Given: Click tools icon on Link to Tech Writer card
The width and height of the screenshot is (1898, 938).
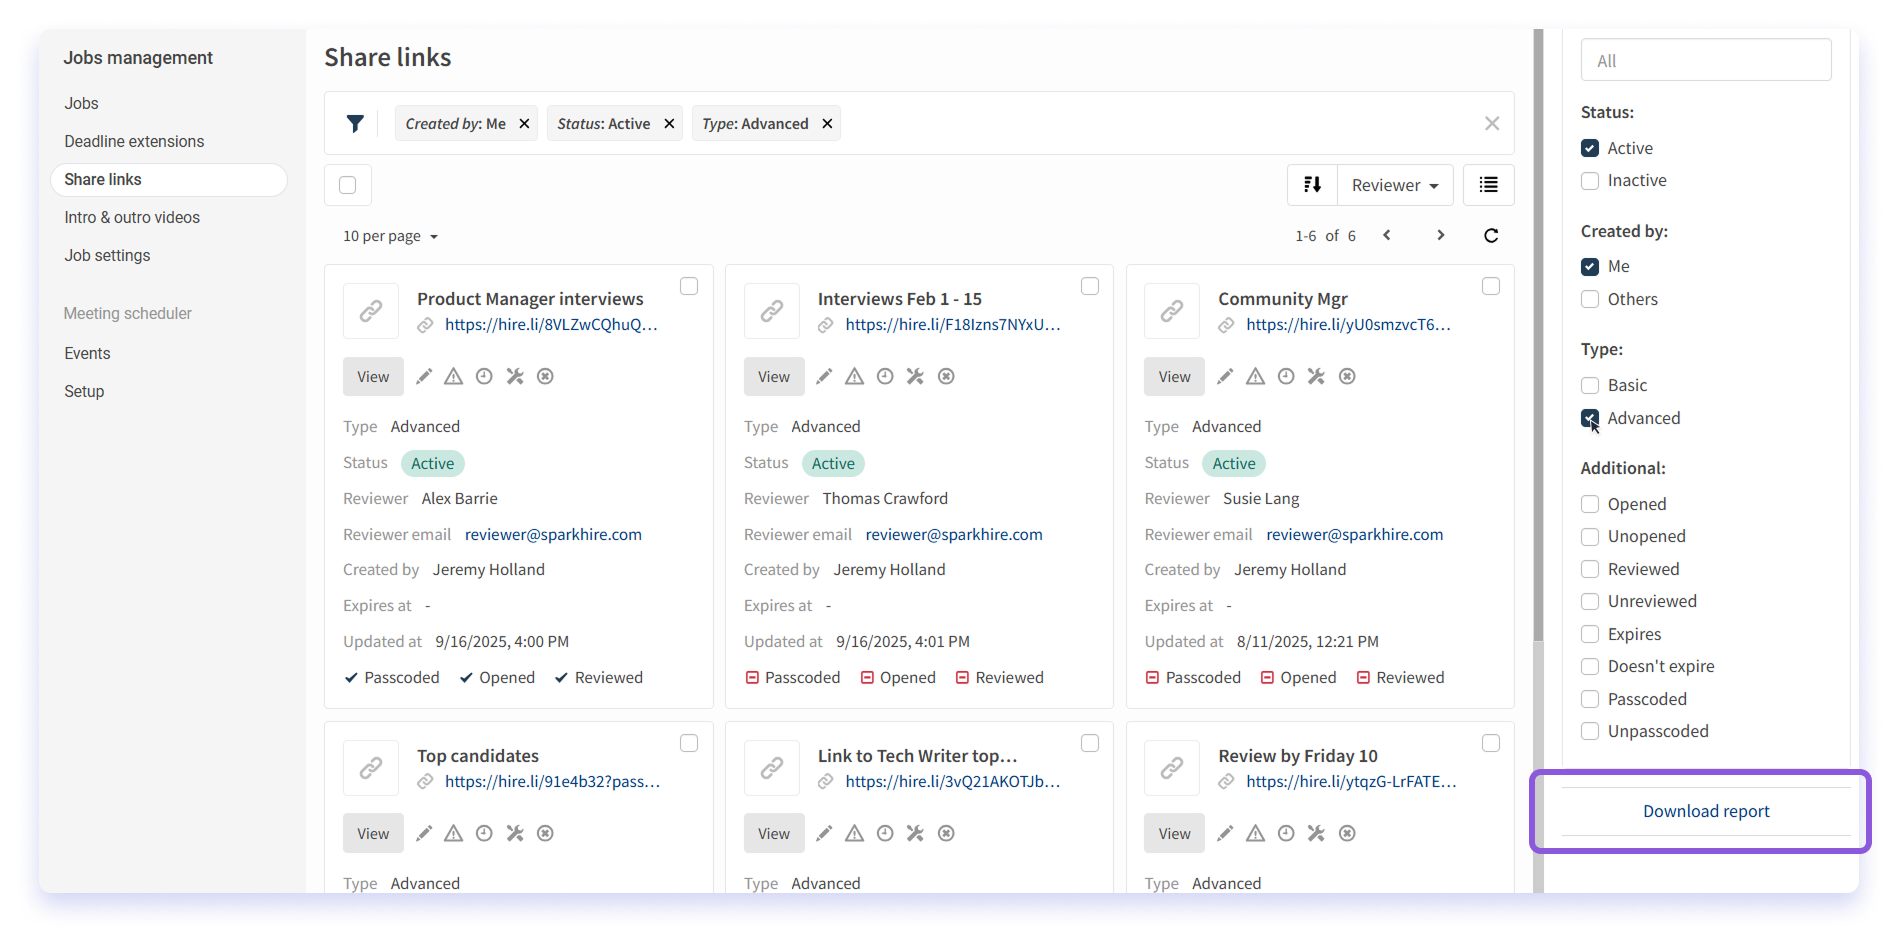Looking at the screenshot, I should (915, 834).
